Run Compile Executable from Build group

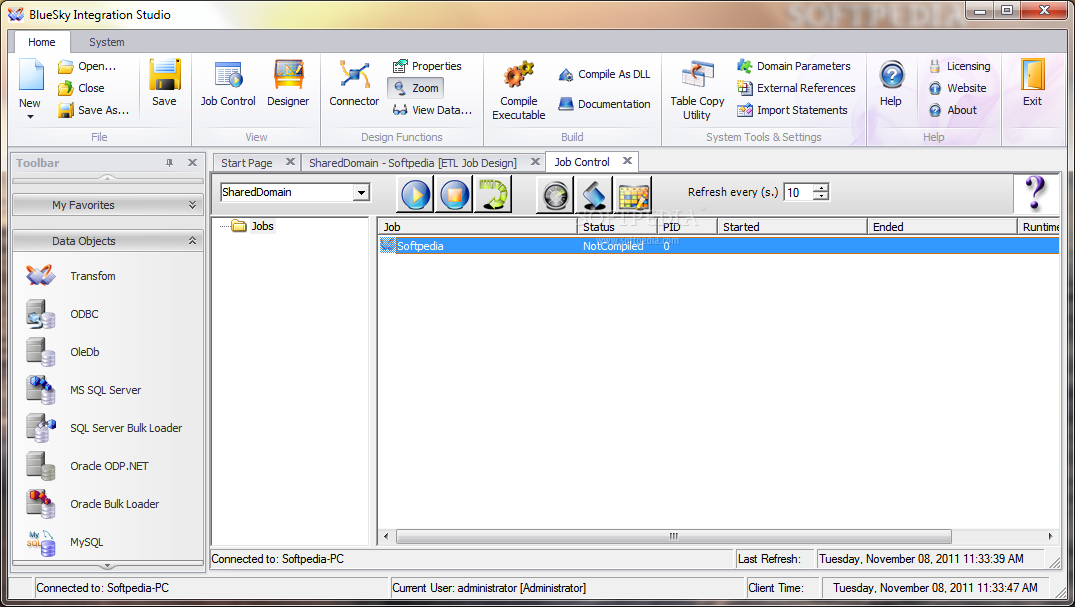(x=518, y=91)
